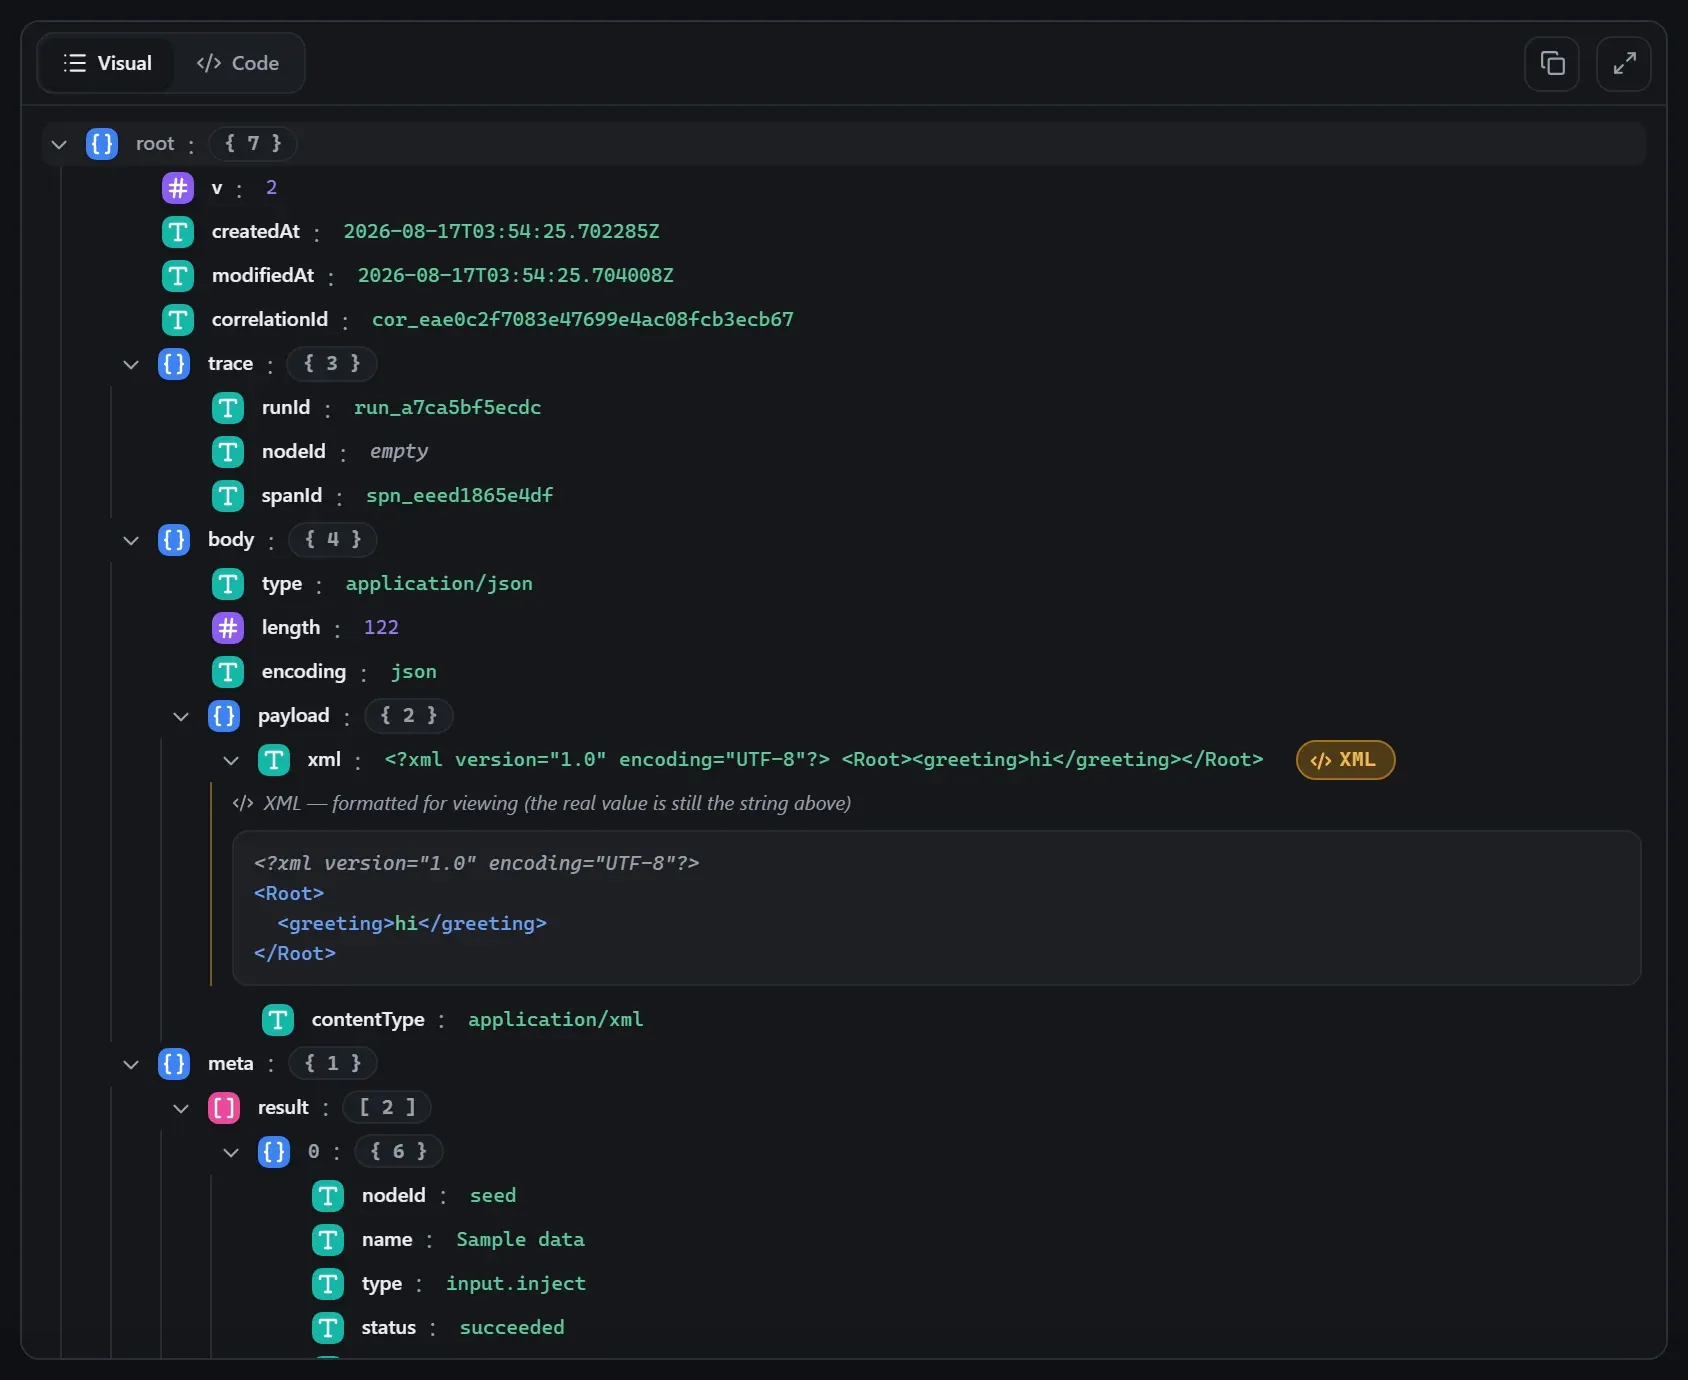This screenshot has width=1688, height=1380.
Task: Collapse result item 0
Action: pyautogui.click(x=231, y=1152)
